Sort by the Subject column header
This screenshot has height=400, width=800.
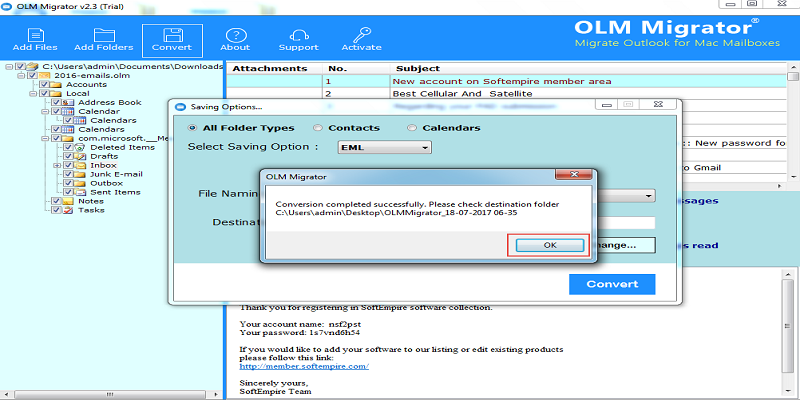(x=589, y=69)
